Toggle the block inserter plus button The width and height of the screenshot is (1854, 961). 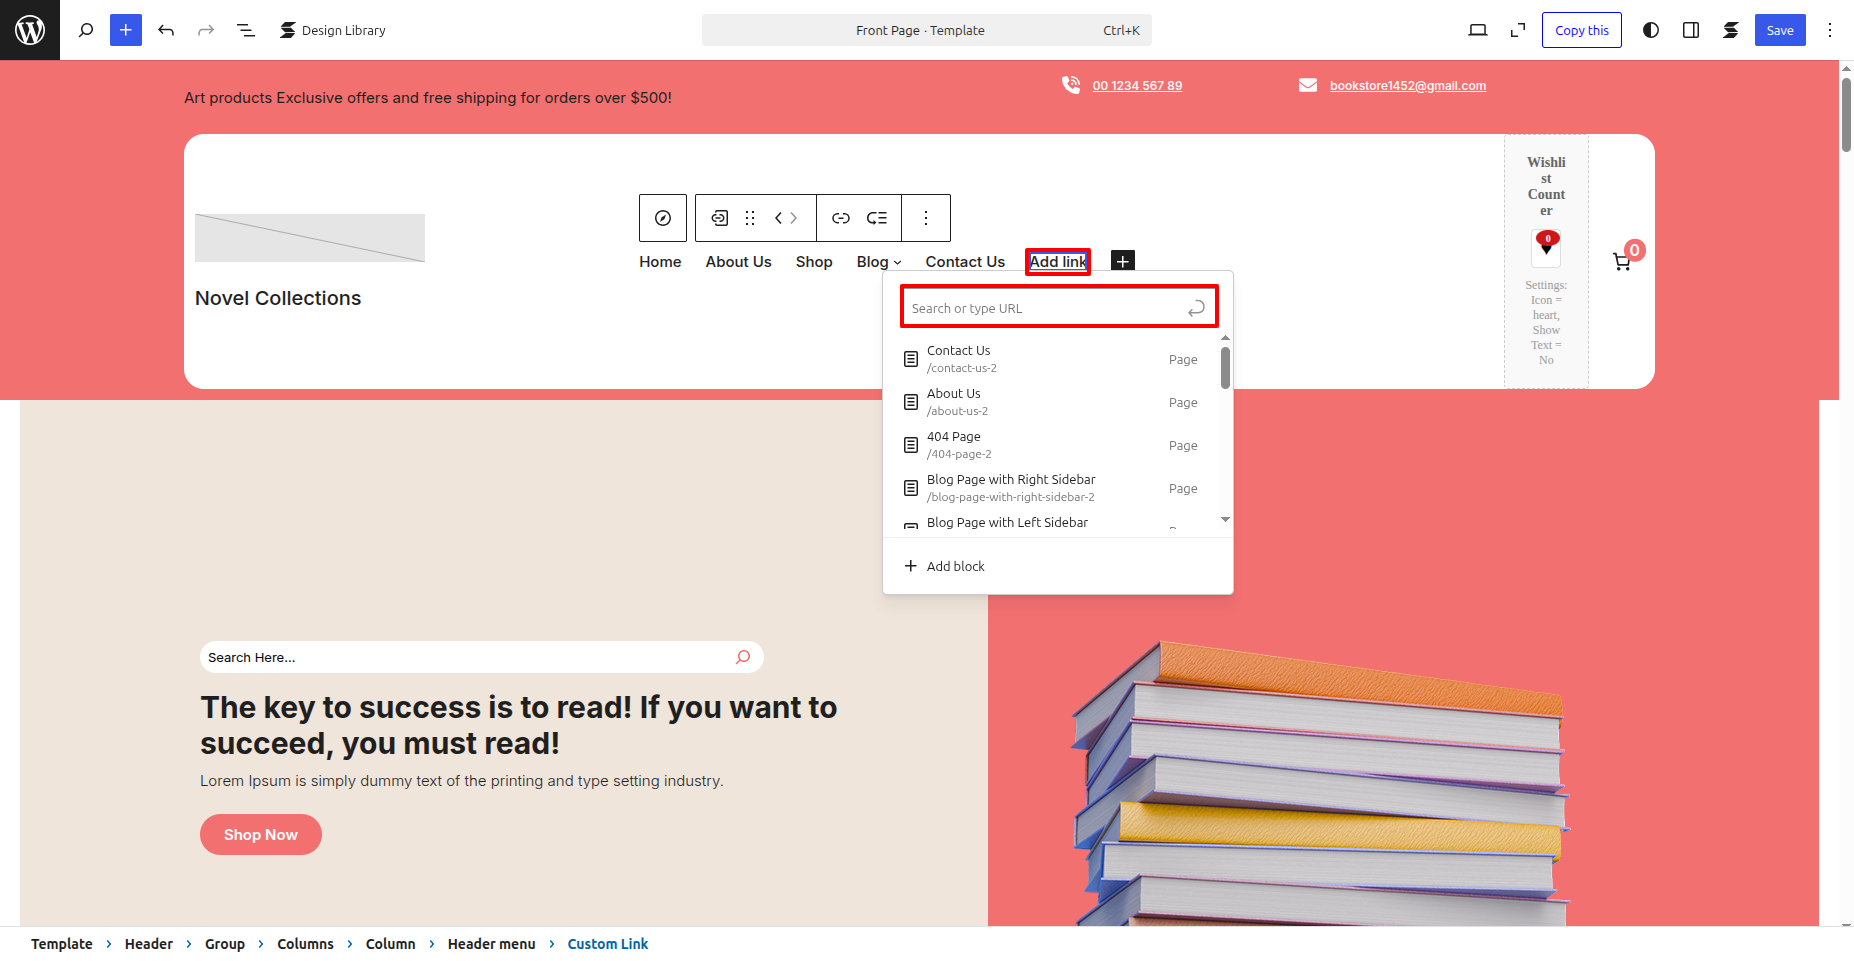pos(126,30)
